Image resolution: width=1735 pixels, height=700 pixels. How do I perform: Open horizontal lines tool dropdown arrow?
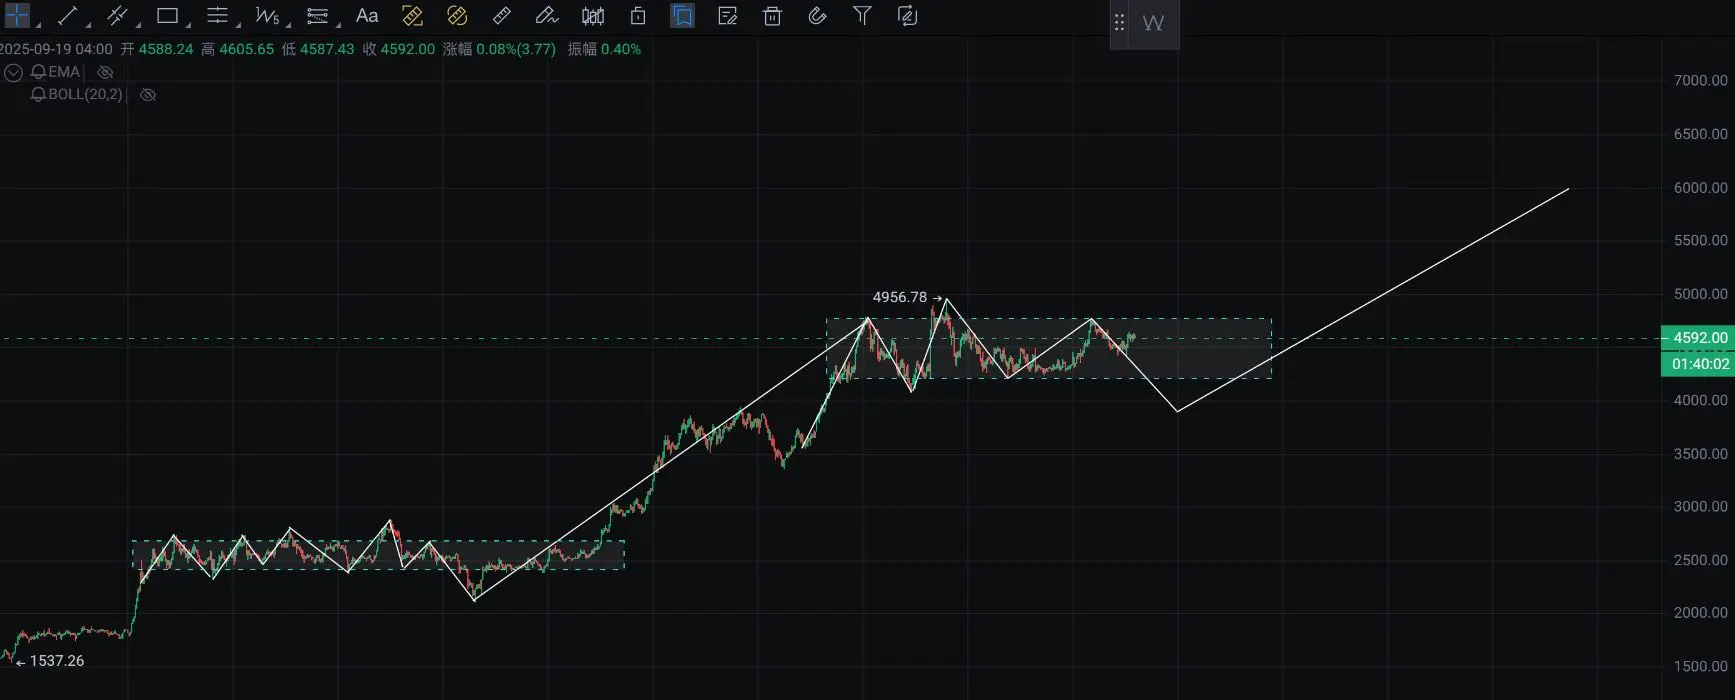(238, 23)
